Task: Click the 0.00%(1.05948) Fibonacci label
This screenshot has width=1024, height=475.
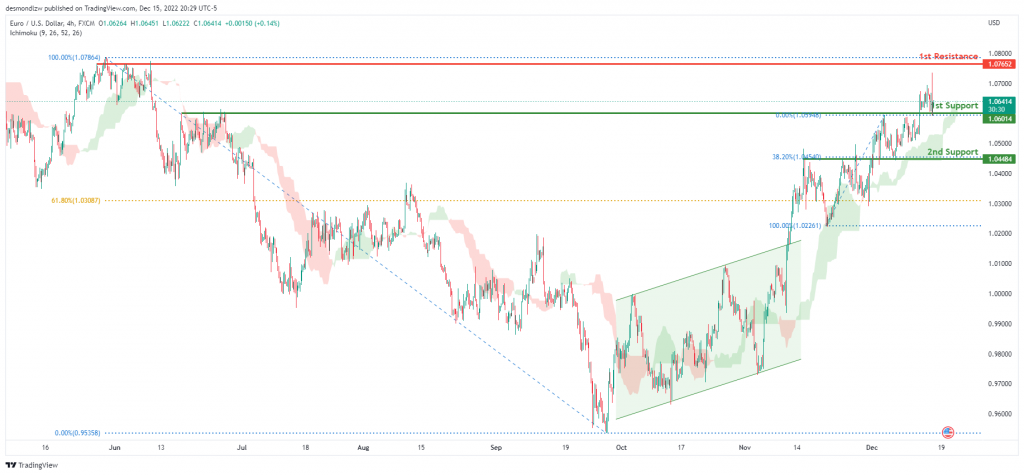Action: [798, 115]
